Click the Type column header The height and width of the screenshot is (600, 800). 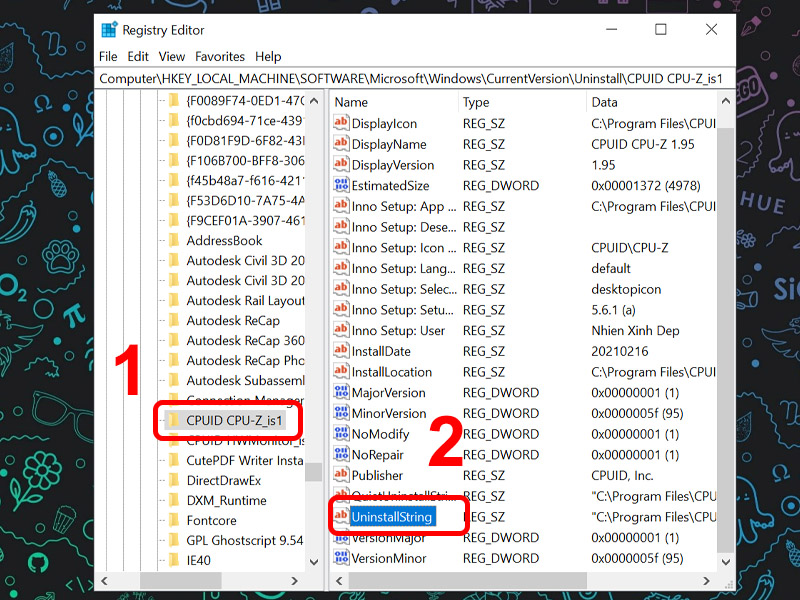coord(475,101)
